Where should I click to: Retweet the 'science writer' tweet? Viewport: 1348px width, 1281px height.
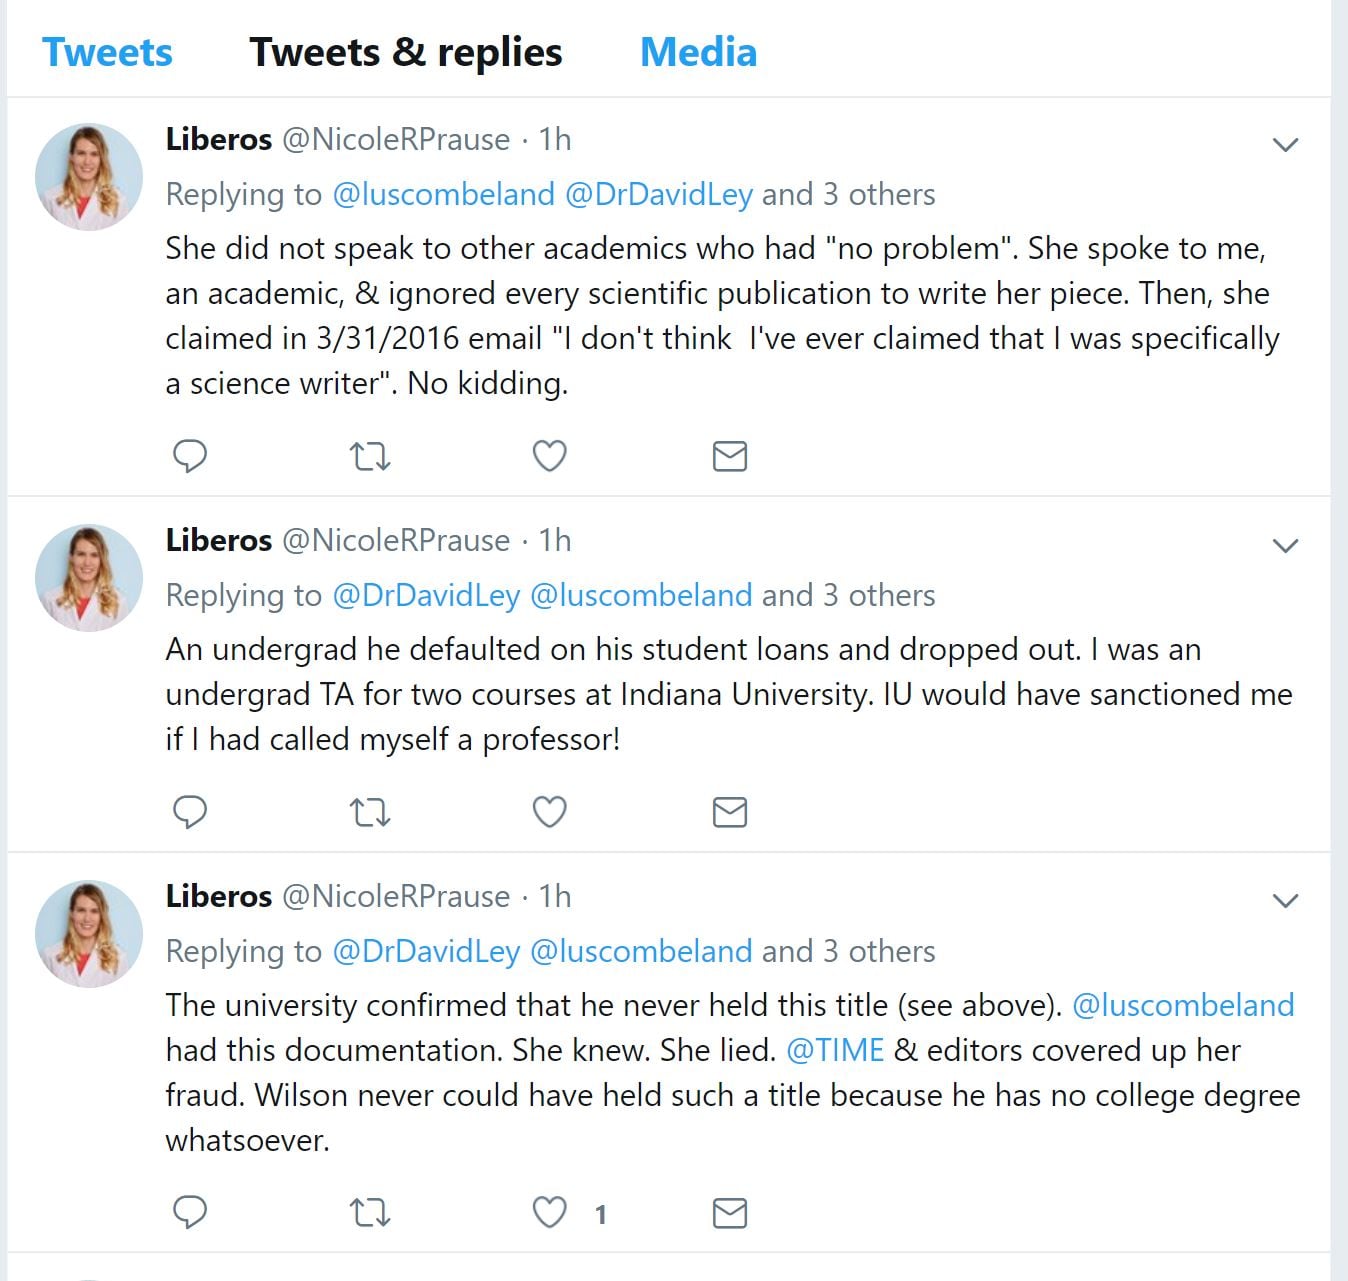370,457
